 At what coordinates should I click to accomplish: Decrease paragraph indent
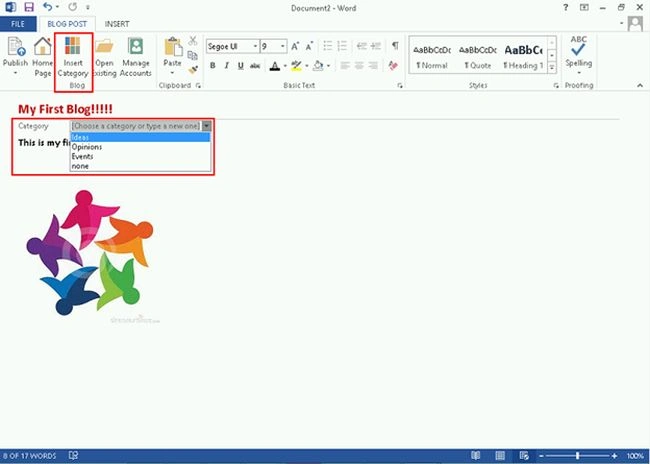(361, 46)
